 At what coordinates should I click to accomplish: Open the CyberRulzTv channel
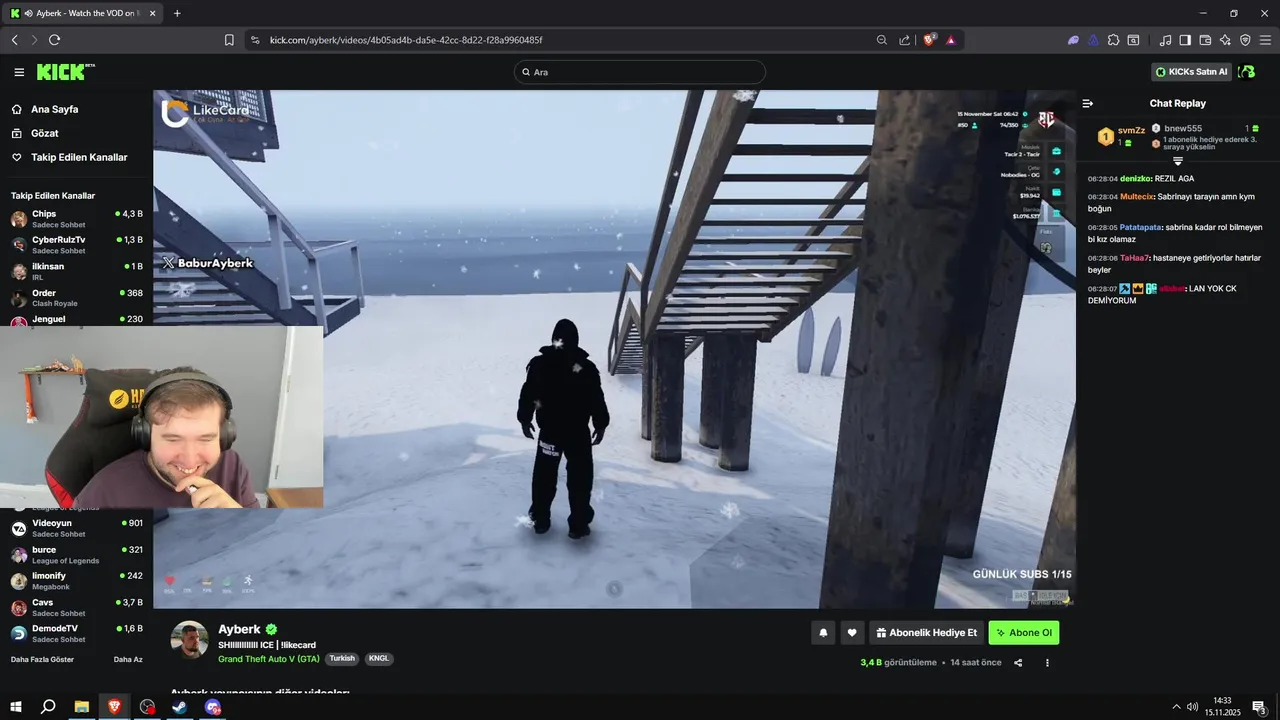coord(76,244)
